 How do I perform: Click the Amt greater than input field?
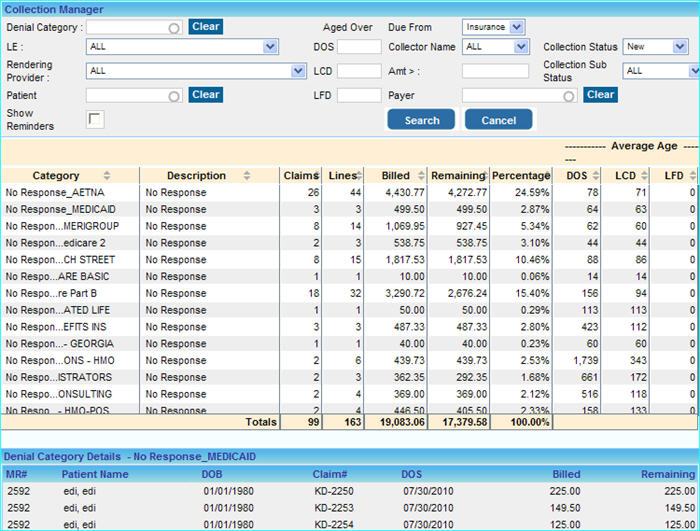(x=495, y=71)
